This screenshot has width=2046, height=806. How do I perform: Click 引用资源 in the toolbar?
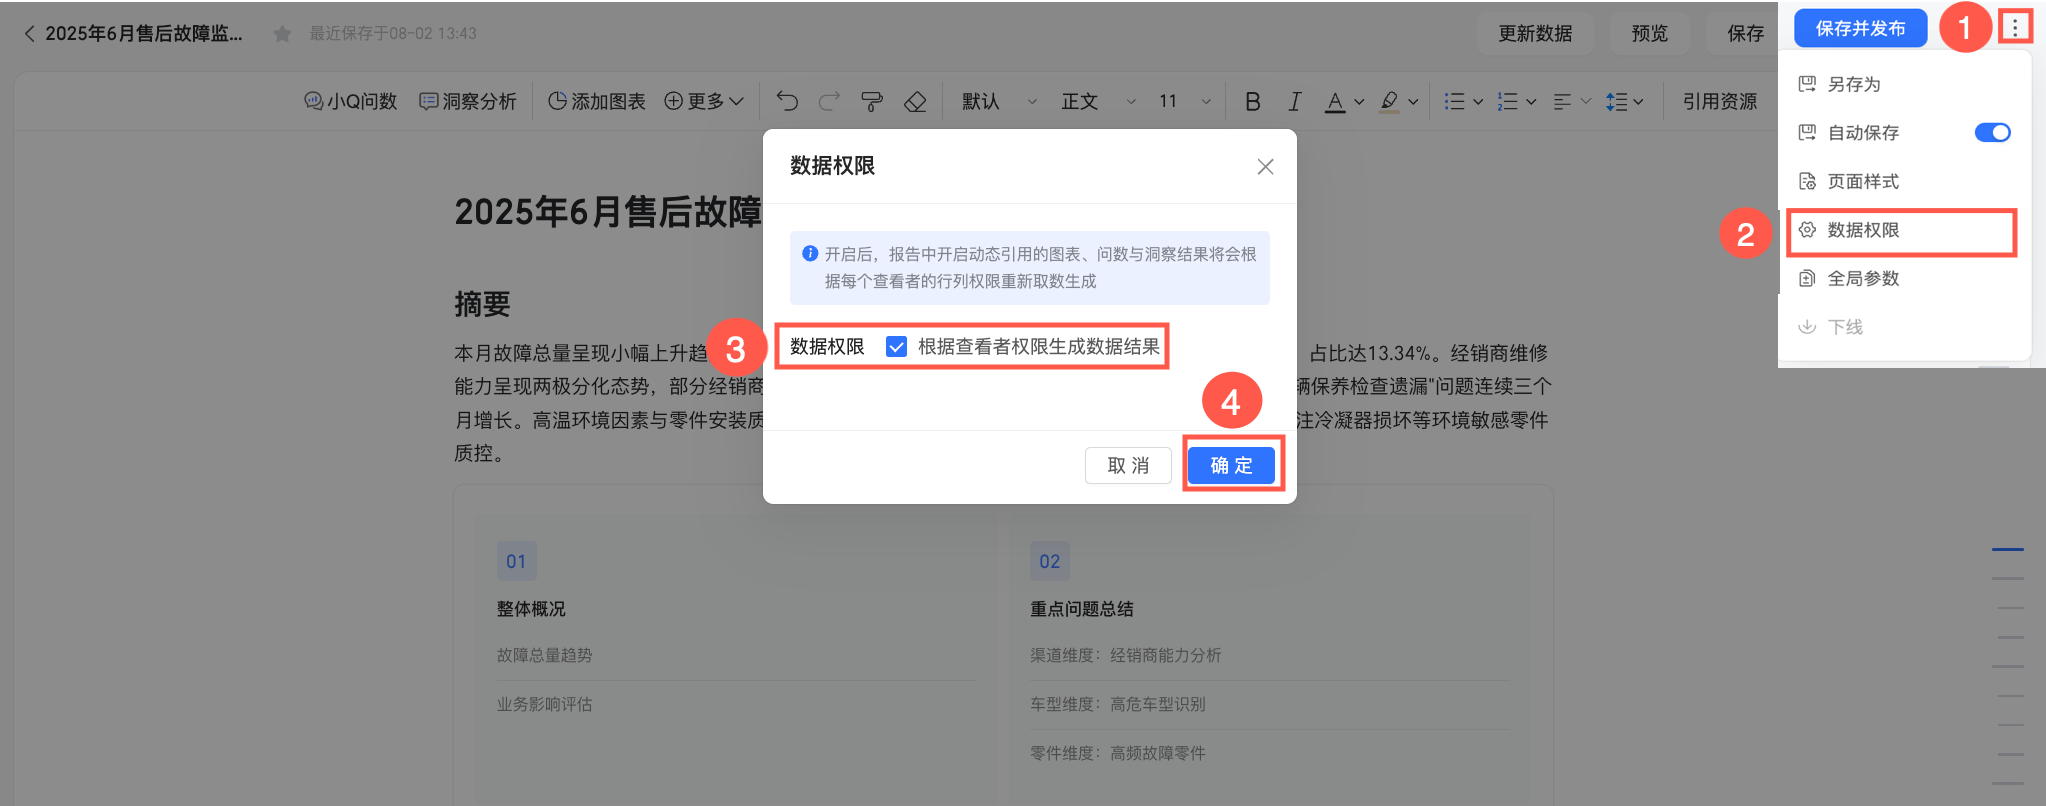point(1719,101)
